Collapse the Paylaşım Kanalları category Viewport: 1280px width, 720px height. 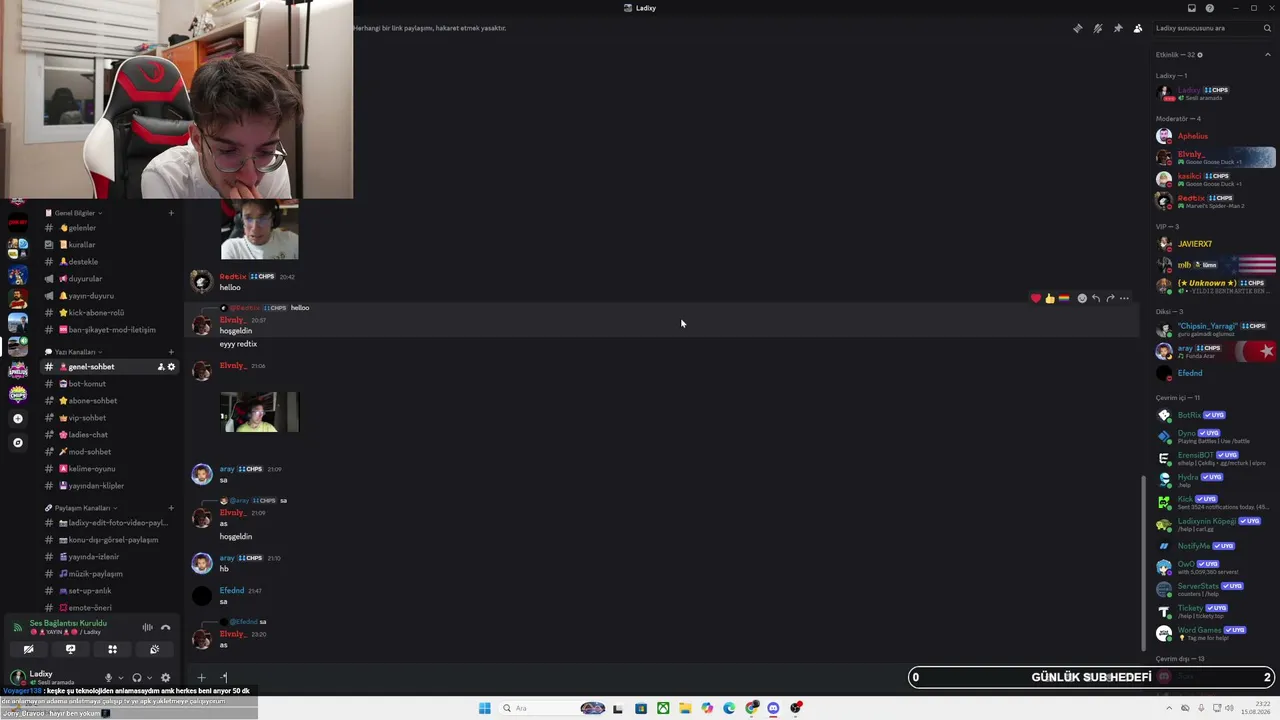[x=80, y=508]
